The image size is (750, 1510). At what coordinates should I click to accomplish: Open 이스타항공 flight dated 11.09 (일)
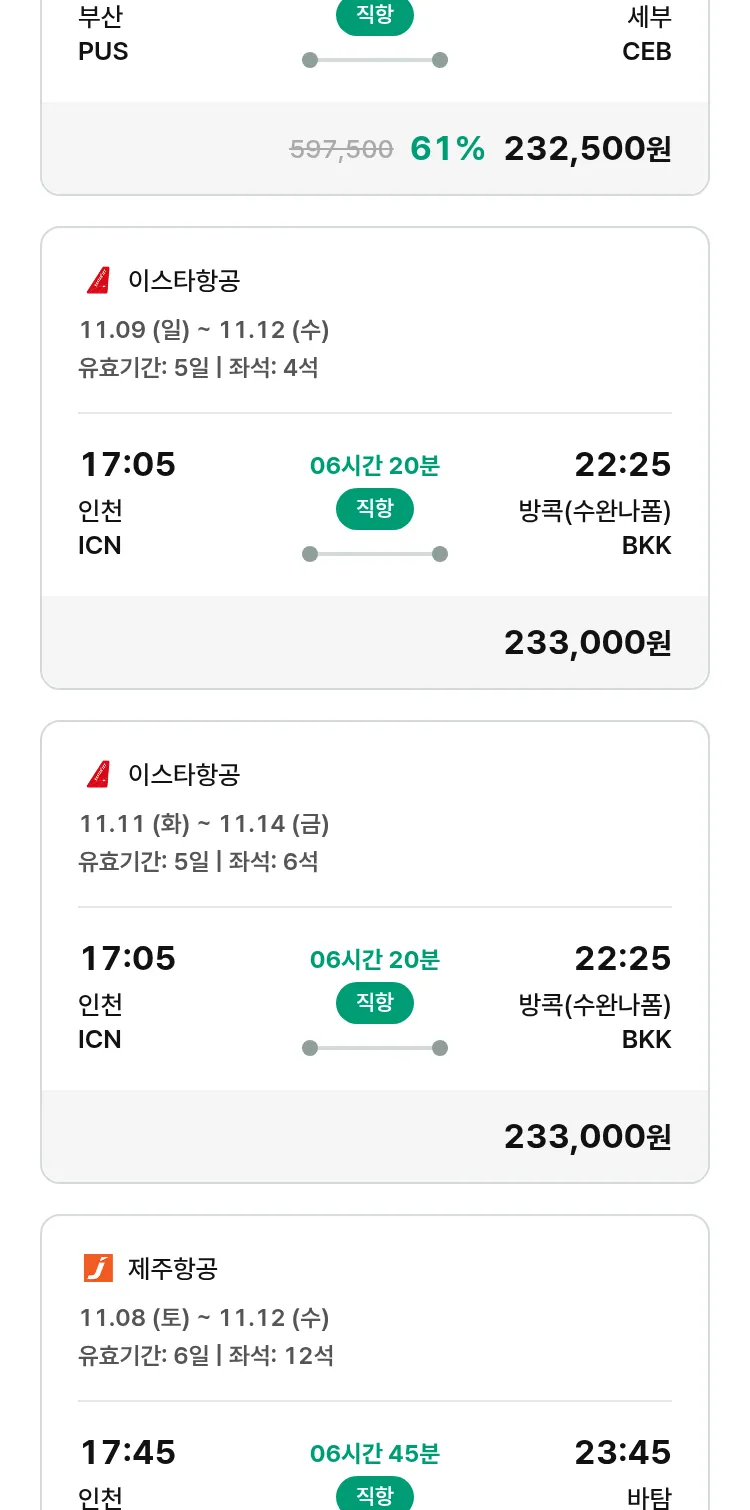184,281
